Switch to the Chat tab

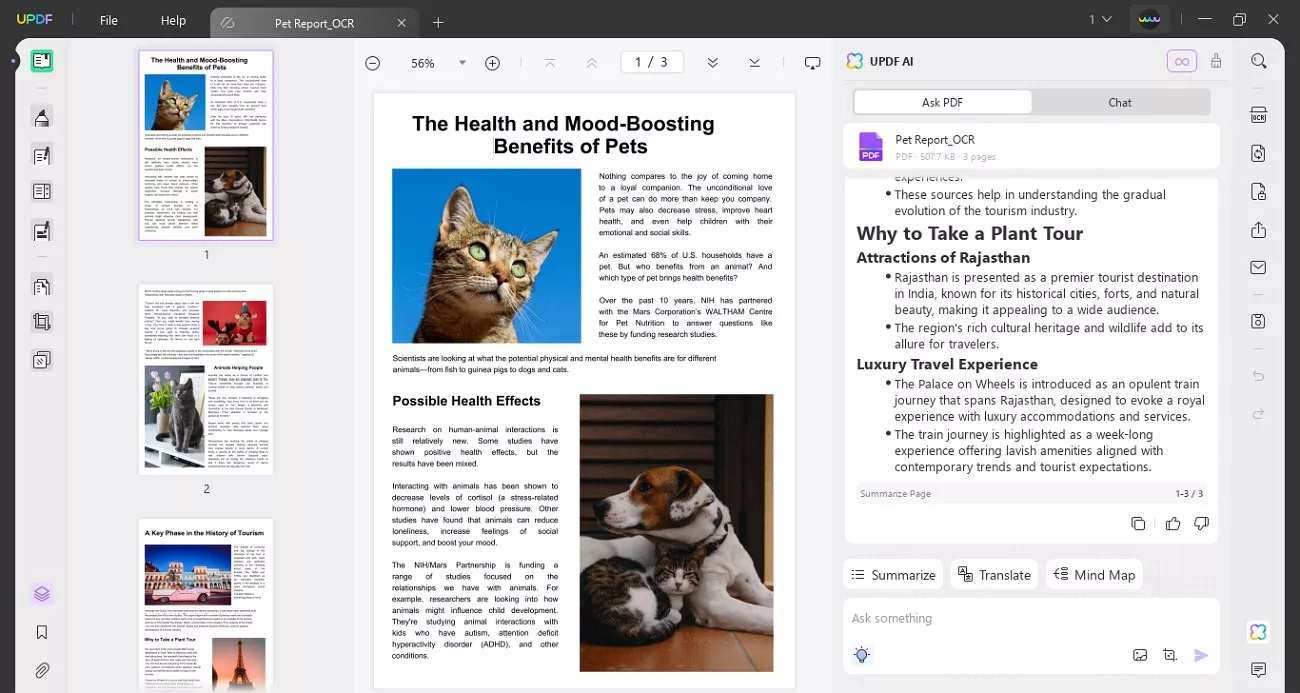click(x=1119, y=102)
